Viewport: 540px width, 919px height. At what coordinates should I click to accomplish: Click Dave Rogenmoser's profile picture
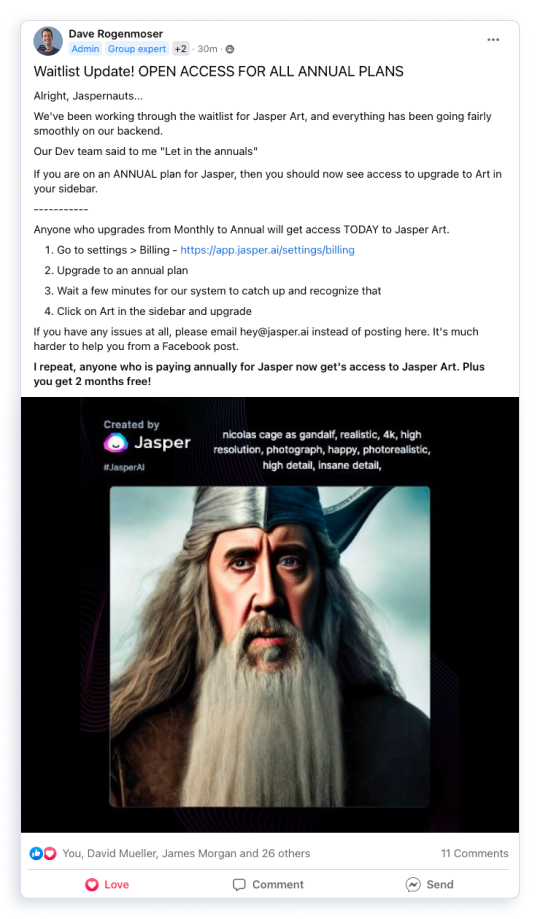pyautogui.click(x=47, y=41)
